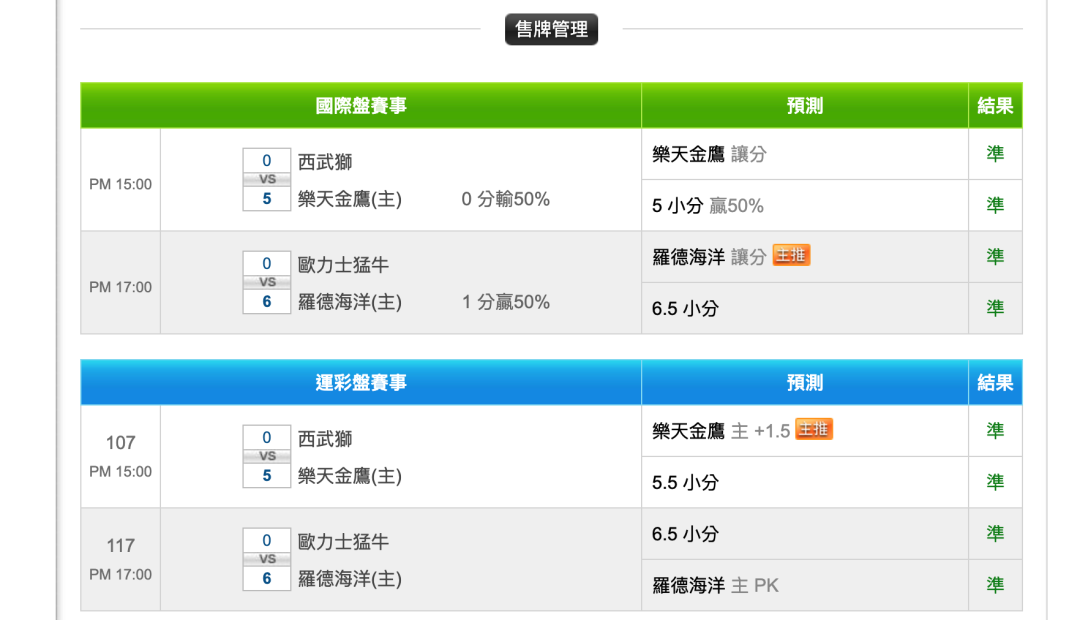Click team name 歐力士猛牛 in 運彩盤賽事
Viewport: 1080px width, 620px height.
pyautogui.click(x=343, y=541)
